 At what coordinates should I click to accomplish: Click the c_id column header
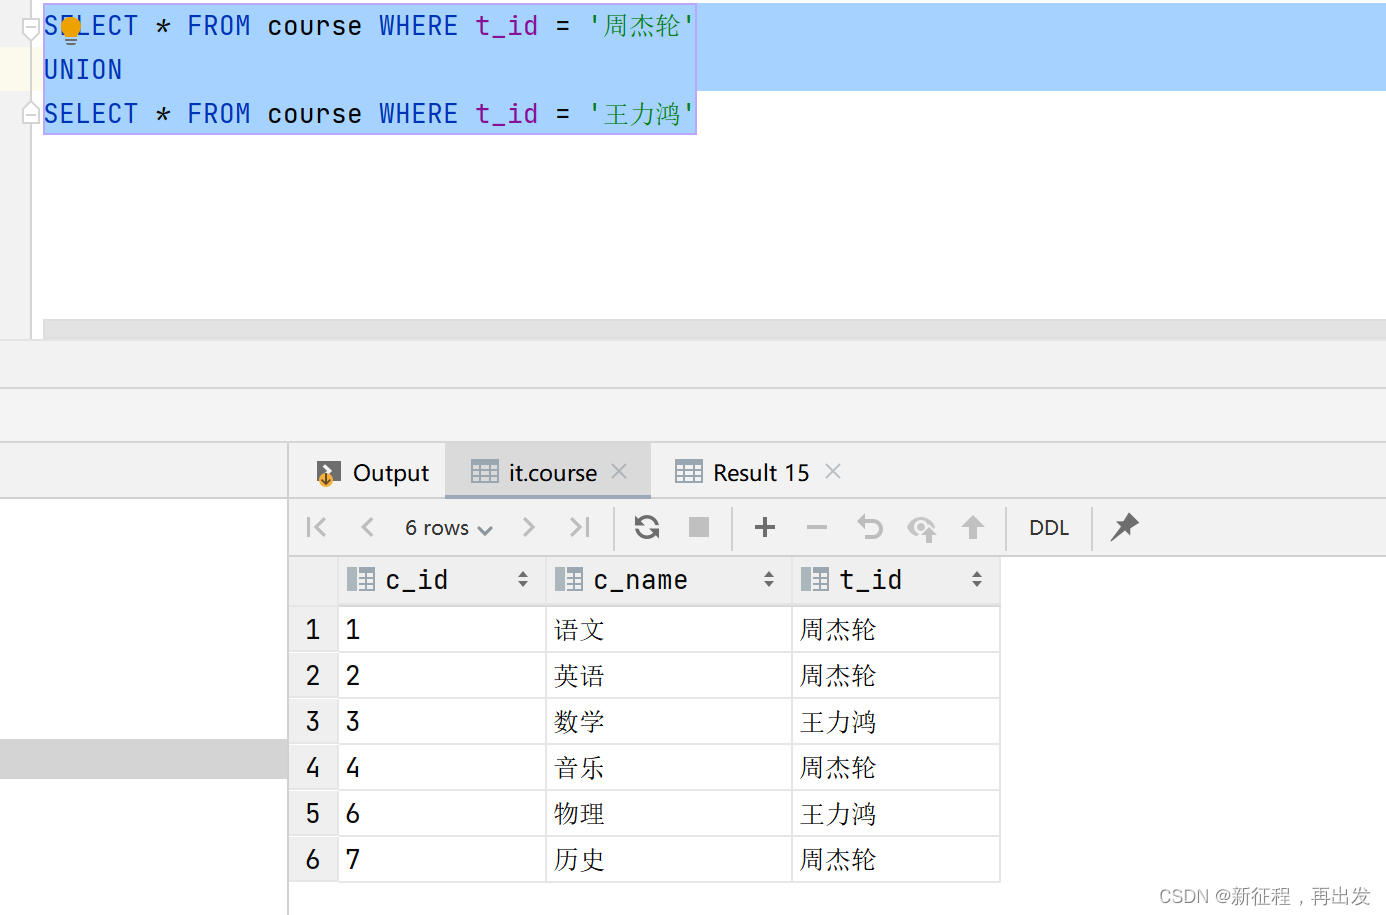[x=442, y=580]
